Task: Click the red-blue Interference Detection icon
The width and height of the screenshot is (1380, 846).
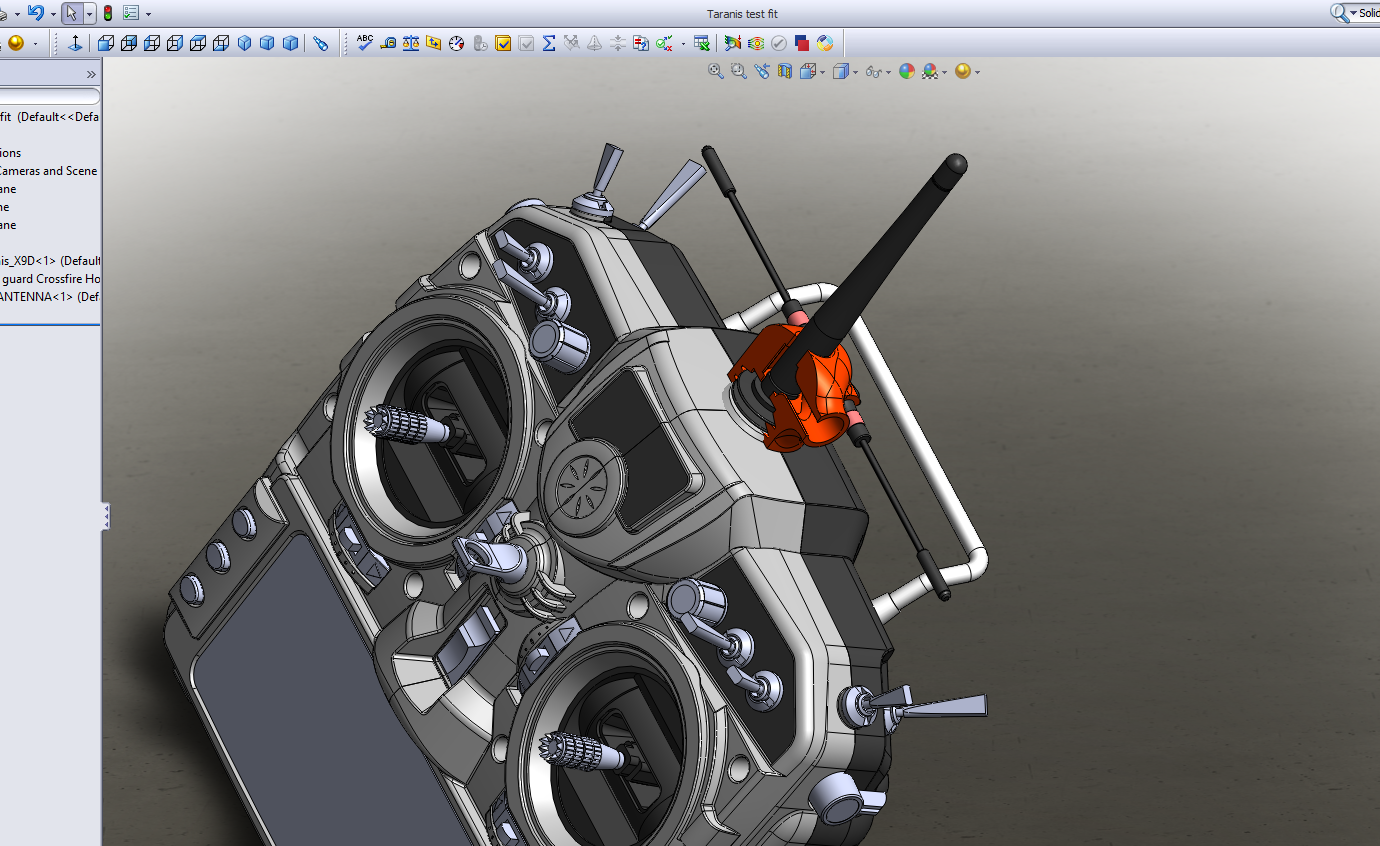Action: 802,43
